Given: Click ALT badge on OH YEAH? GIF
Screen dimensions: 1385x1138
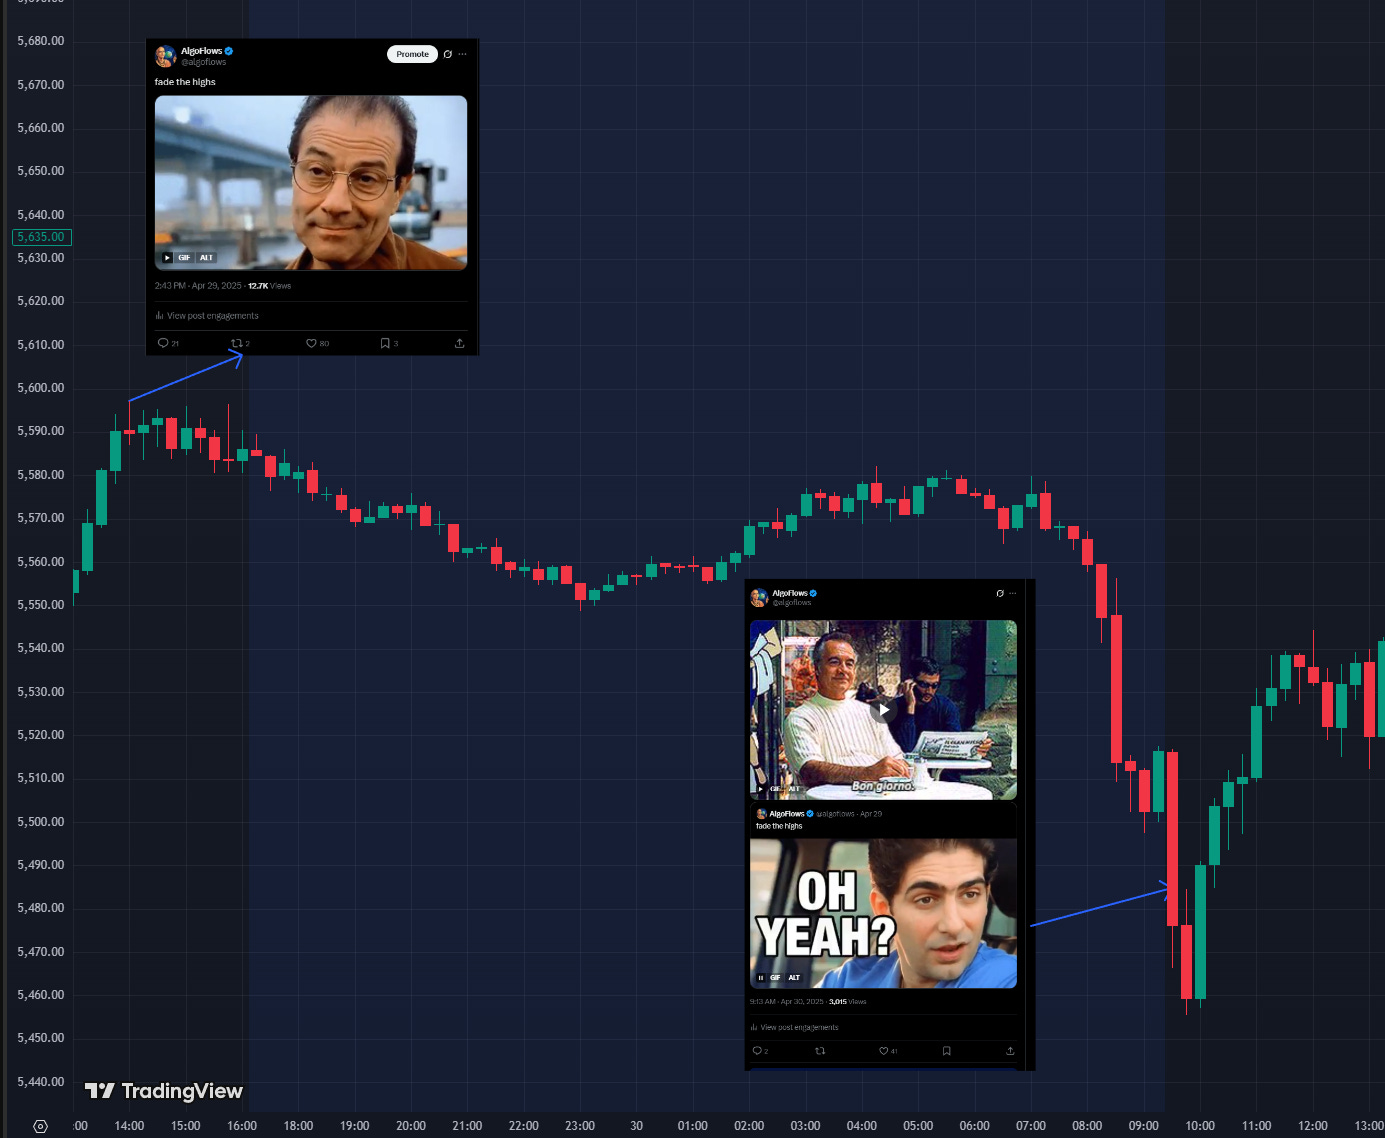Looking at the screenshot, I should pyautogui.click(x=794, y=978).
